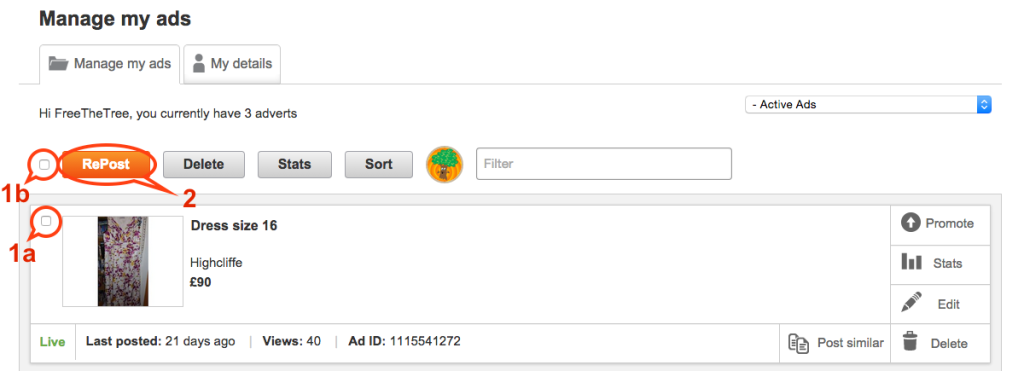
Task: Click the person icon on My details tab
Action: [199, 63]
